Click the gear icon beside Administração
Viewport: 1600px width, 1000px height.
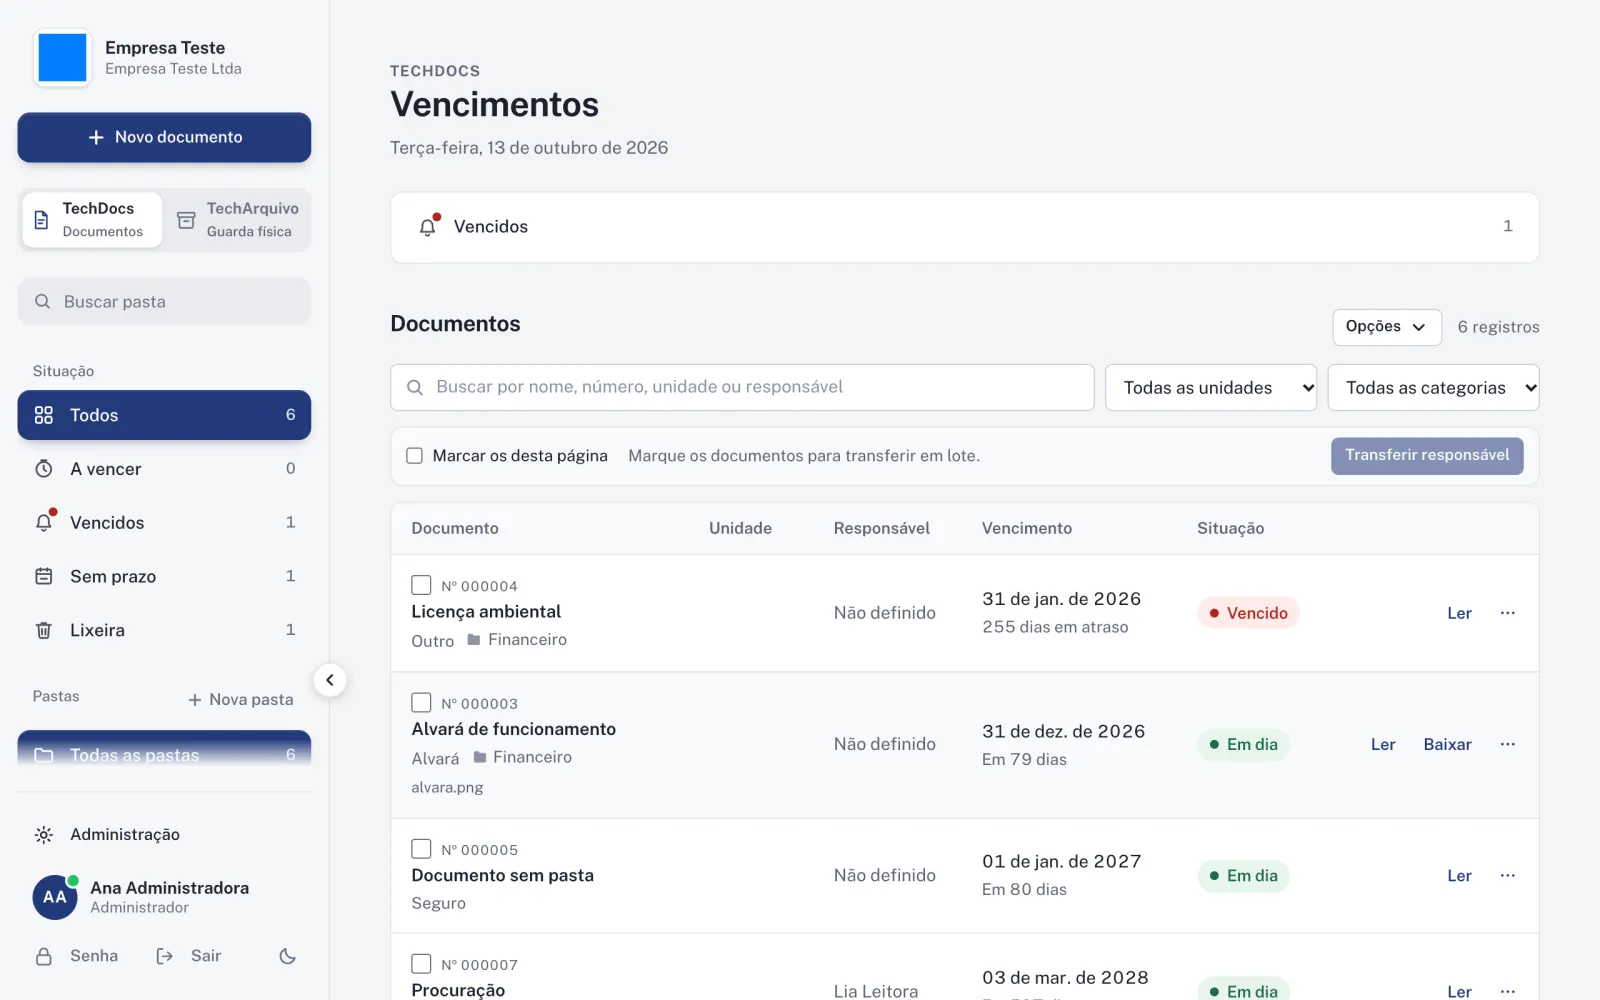(x=44, y=835)
